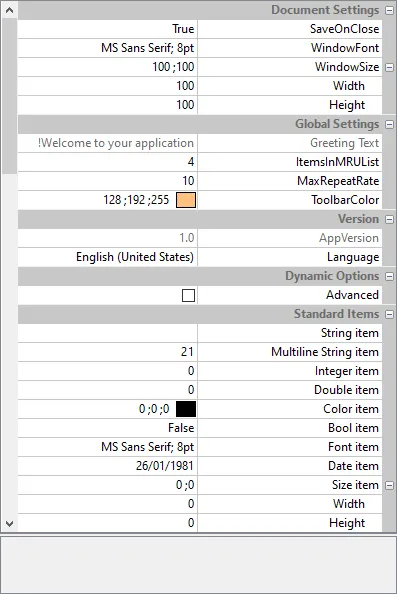Toggle the Advanced checkbox
The image size is (397, 594).
point(188,295)
